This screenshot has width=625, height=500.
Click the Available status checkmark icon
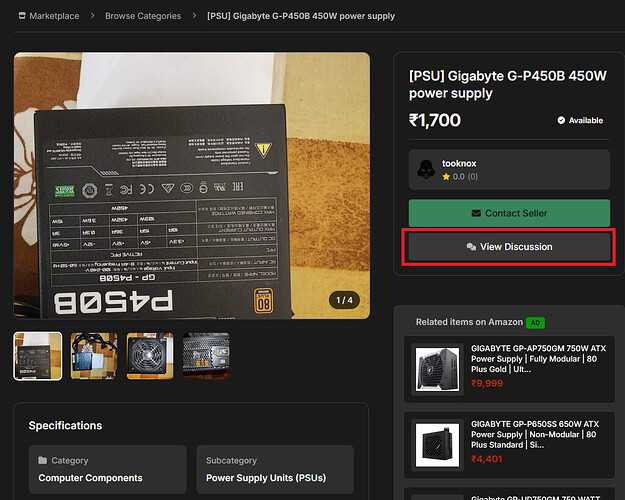pos(562,121)
